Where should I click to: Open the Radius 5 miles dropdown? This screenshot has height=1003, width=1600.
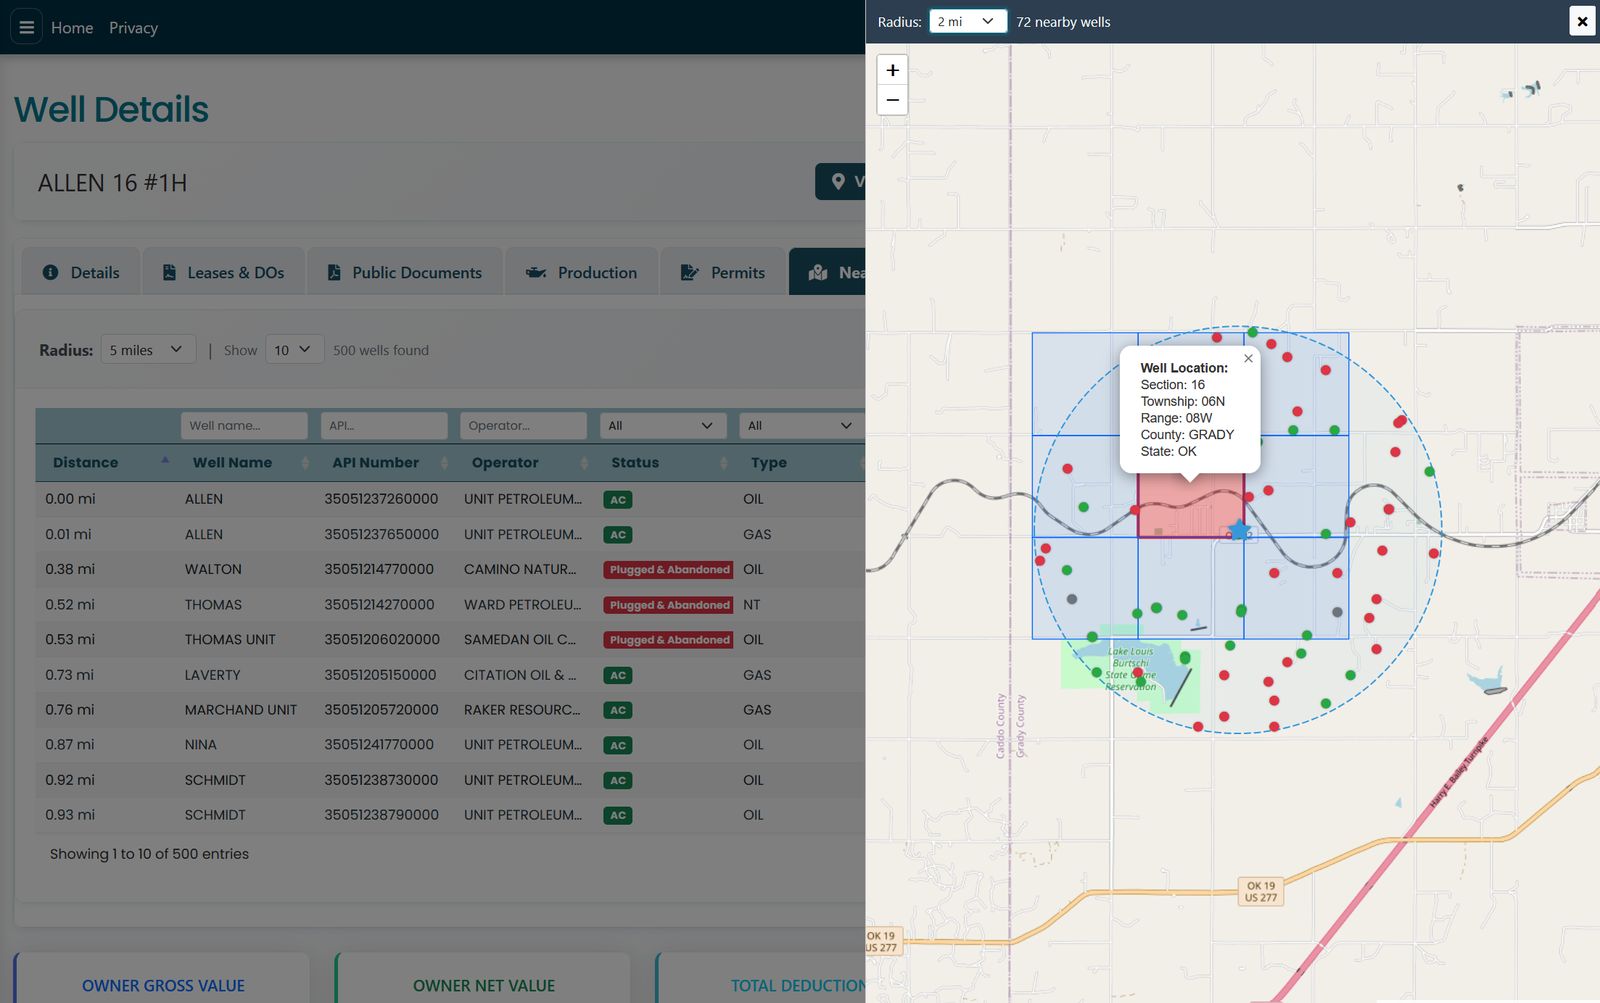148,349
